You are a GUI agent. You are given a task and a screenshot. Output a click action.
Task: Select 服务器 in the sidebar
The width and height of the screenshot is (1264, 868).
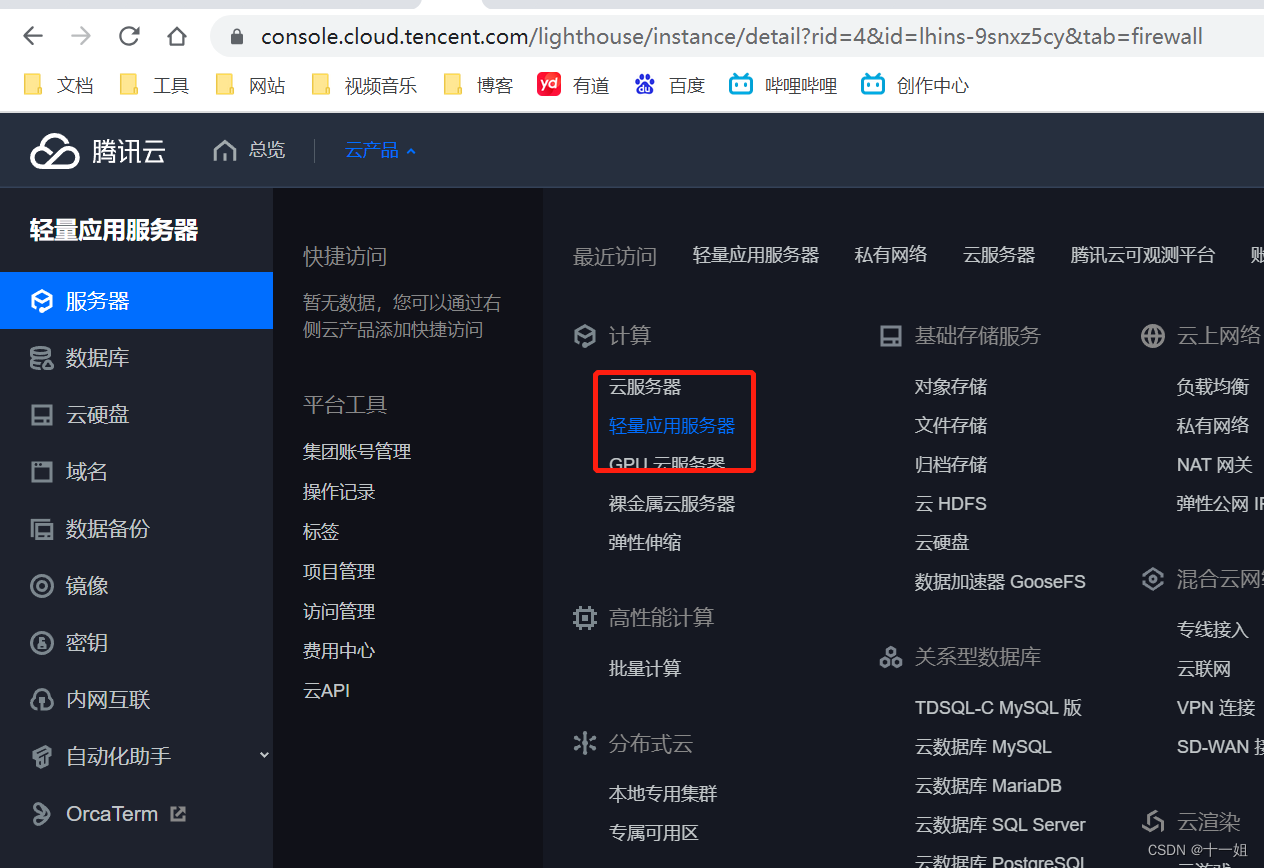click(136, 300)
